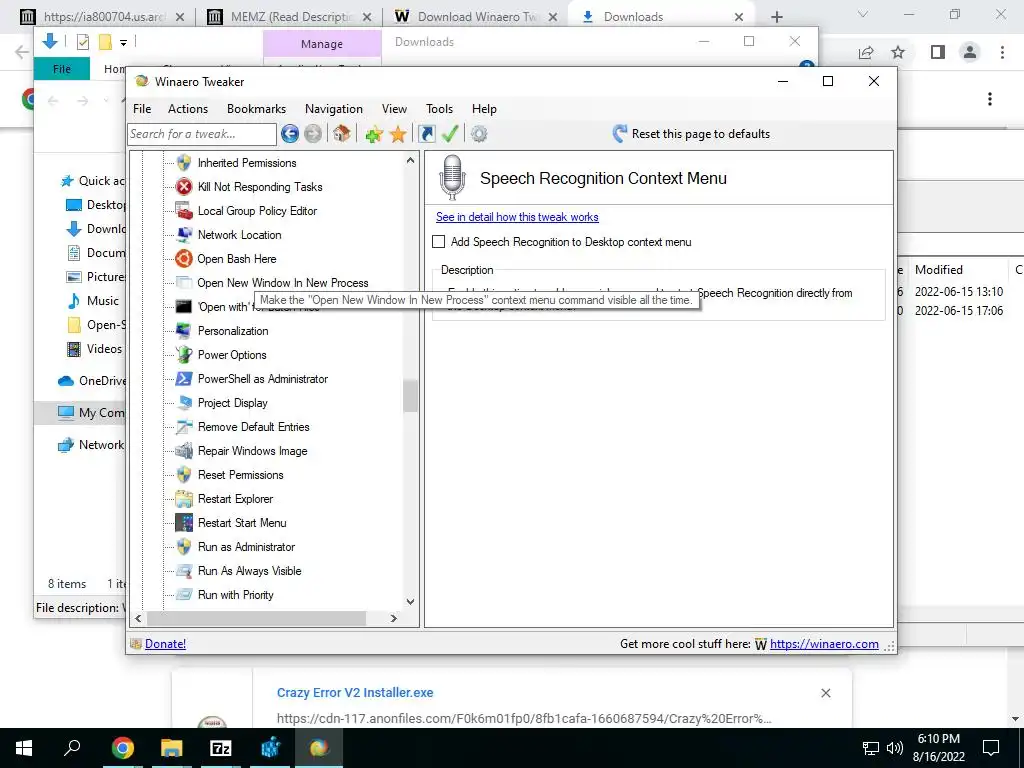
Task: Enable Add Speech Recognition to Desktop context menu
Action: (439, 242)
